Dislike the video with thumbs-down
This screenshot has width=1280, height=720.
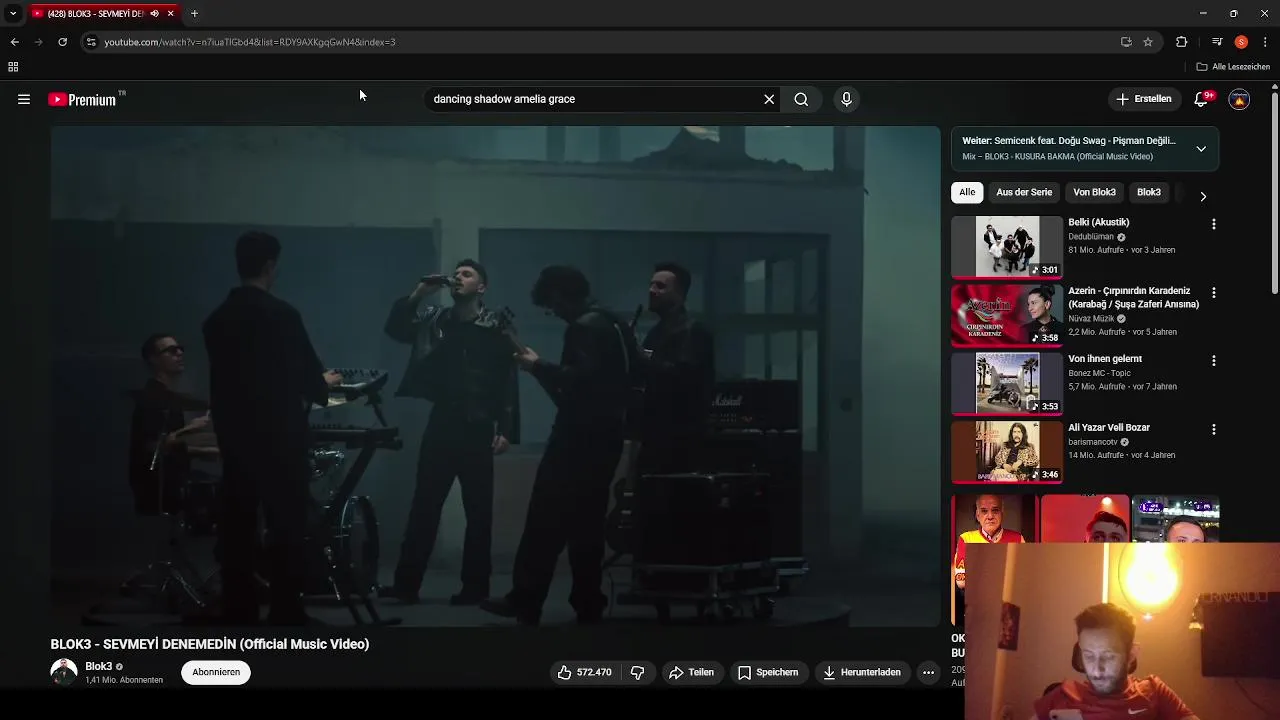tap(638, 672)
